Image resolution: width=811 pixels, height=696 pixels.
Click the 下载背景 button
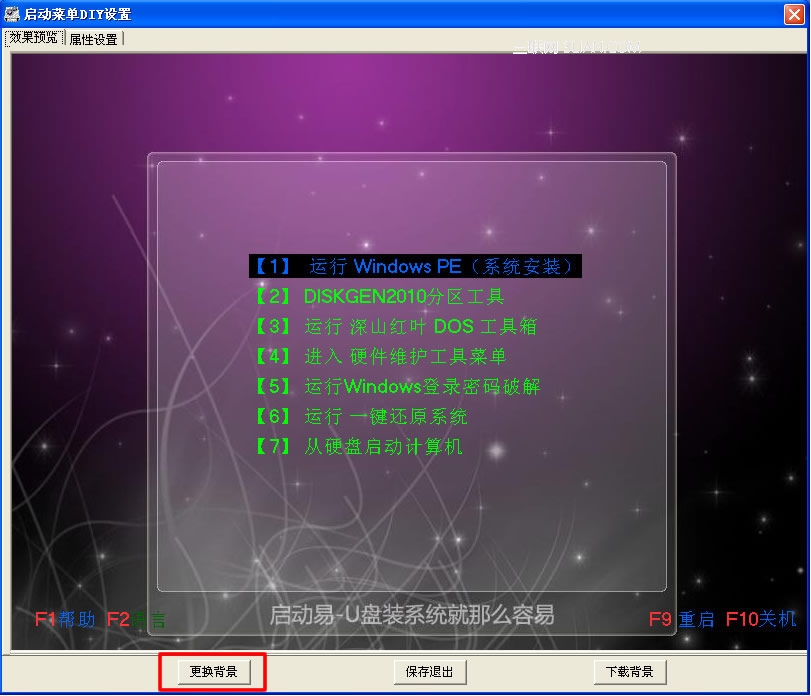click(x=630, y=672)
